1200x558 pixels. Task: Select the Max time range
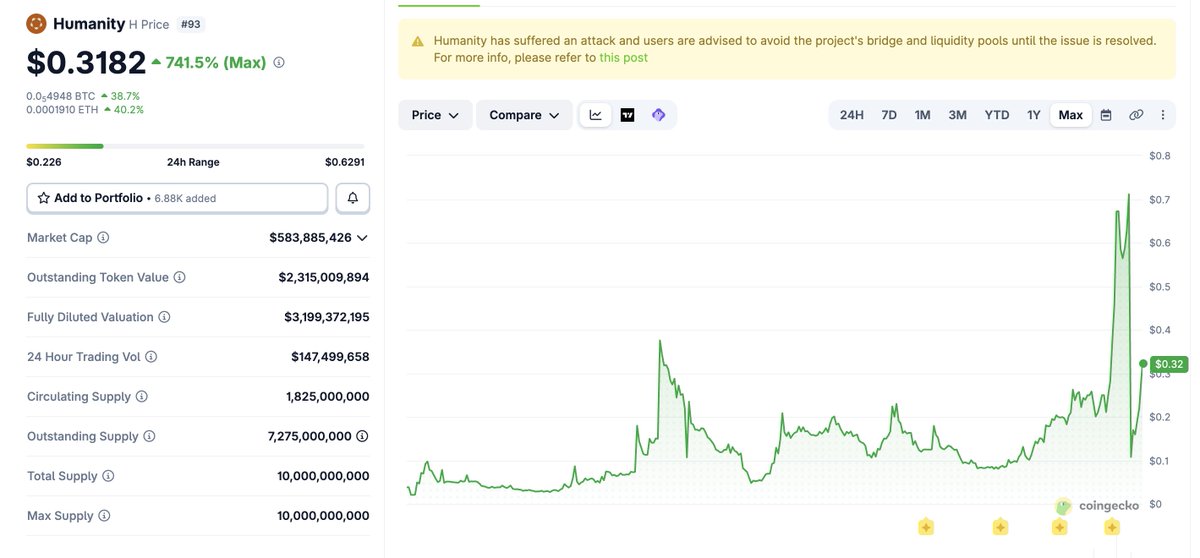[x=1071, y=115]
